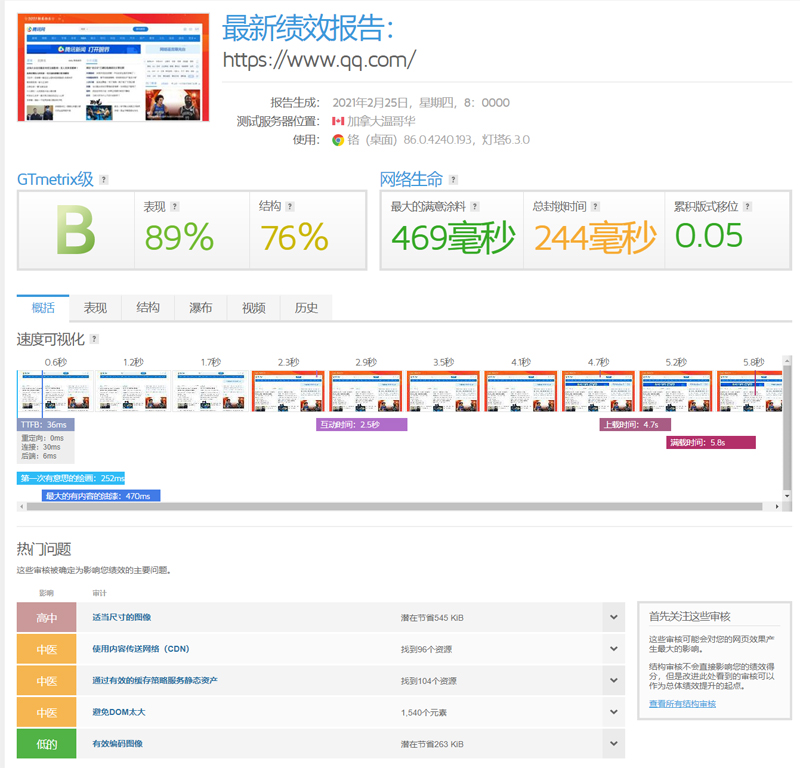The width and height of the screenshot is (800, 768).
Task: Click the qq.com page screenshot thumbnail
Action: [113, 67]
